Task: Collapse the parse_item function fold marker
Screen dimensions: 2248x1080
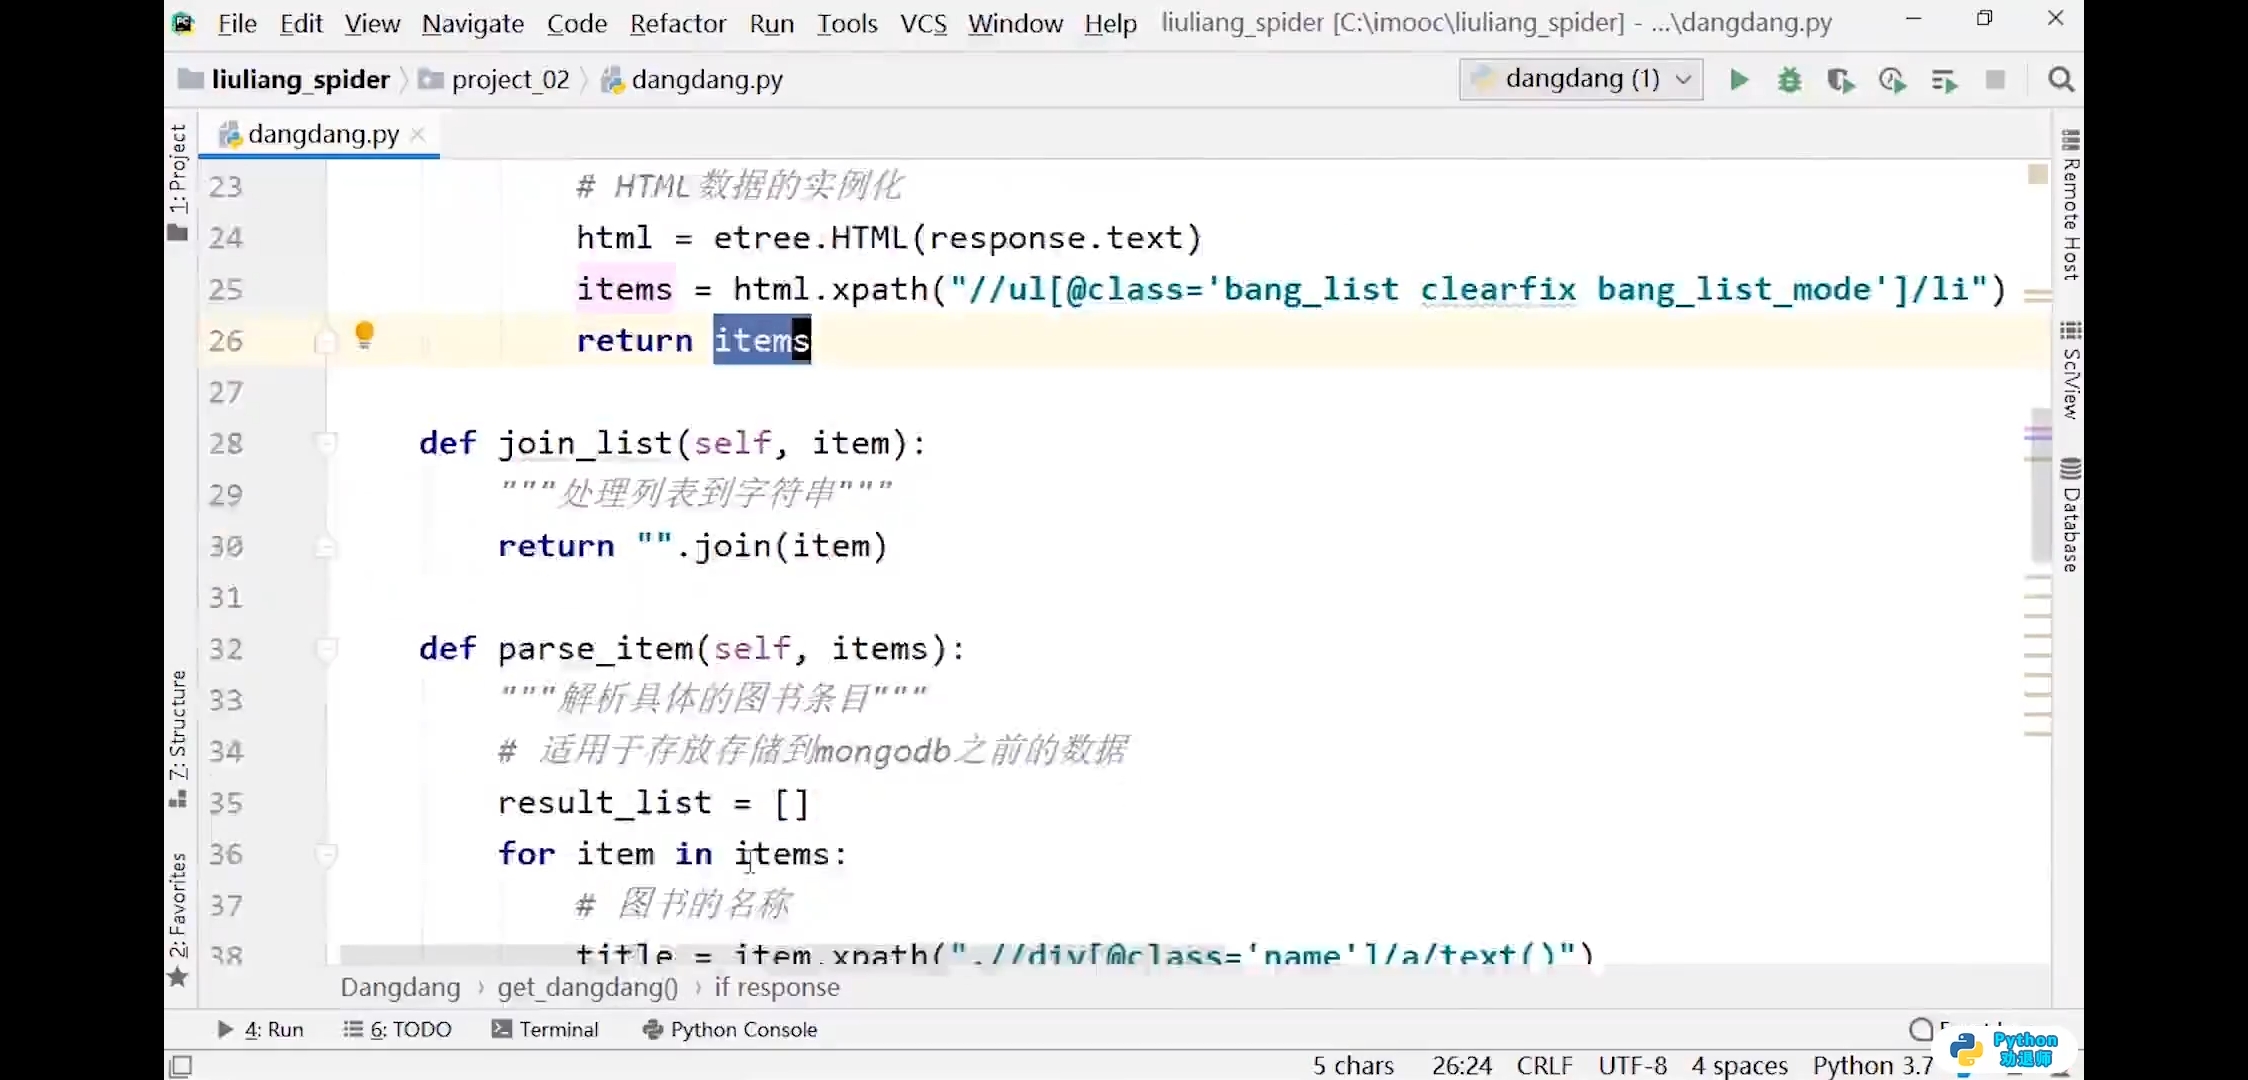Action: 326,649
